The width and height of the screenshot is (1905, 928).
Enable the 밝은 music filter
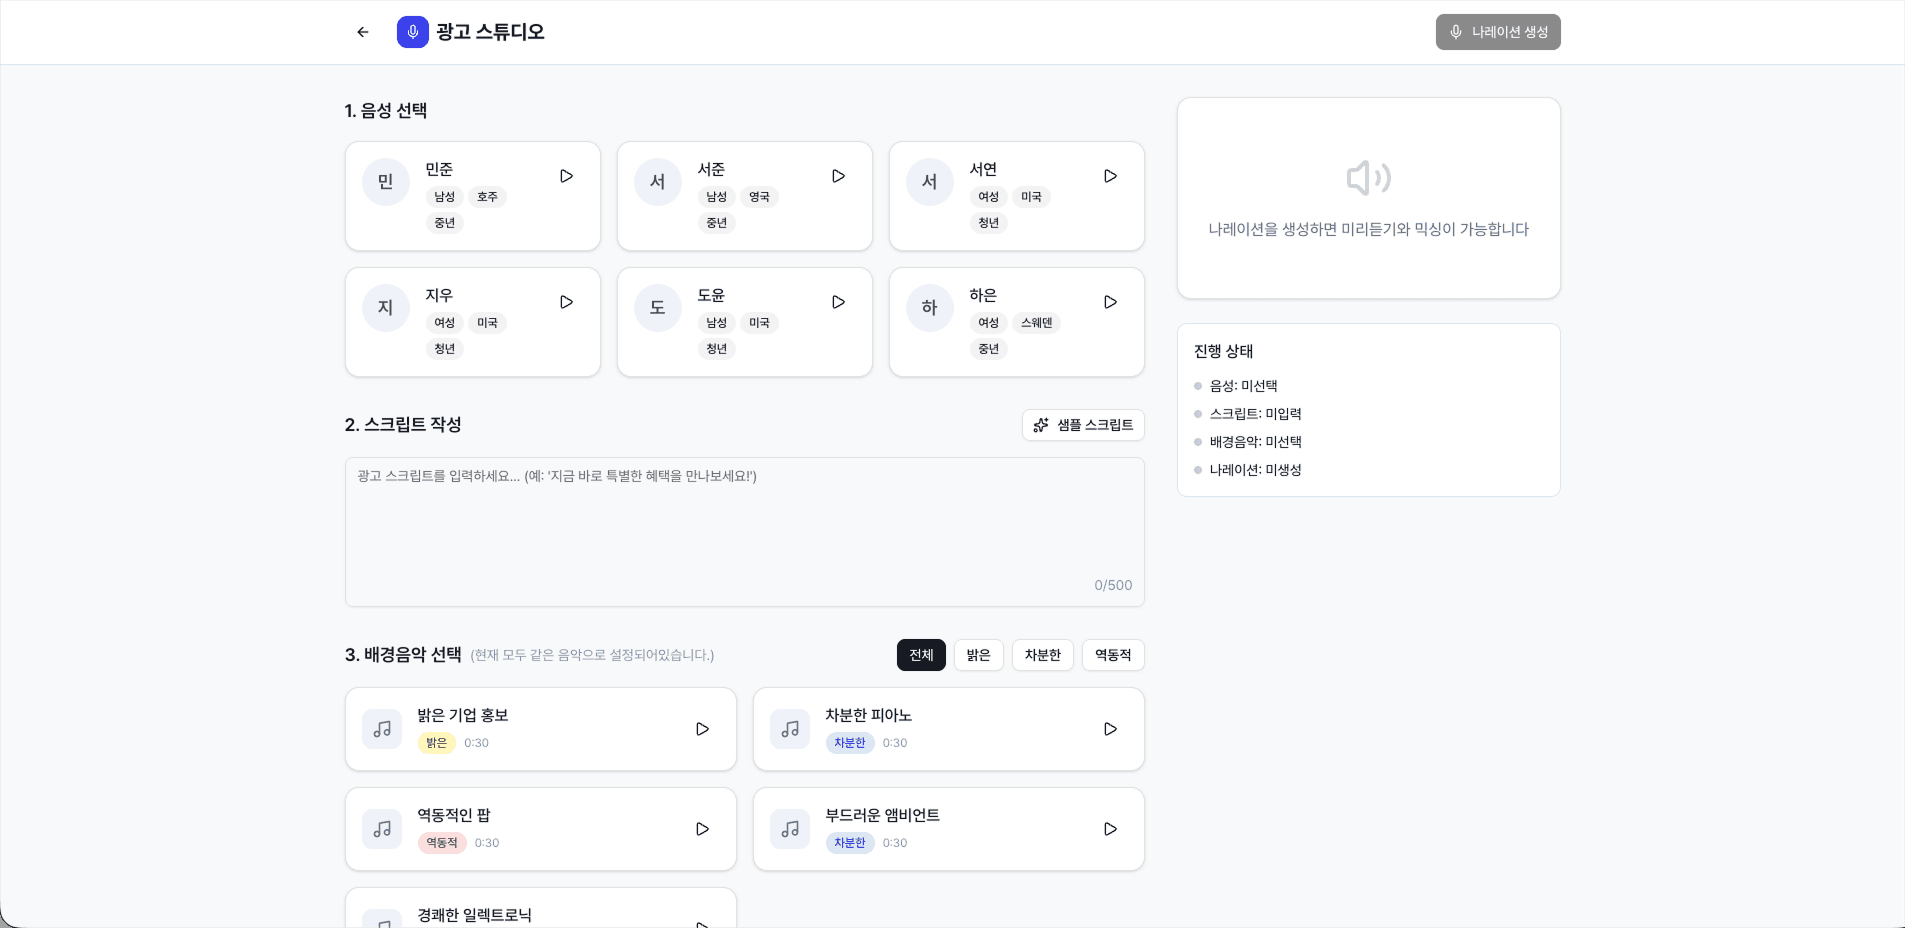[x=978, y=655]
